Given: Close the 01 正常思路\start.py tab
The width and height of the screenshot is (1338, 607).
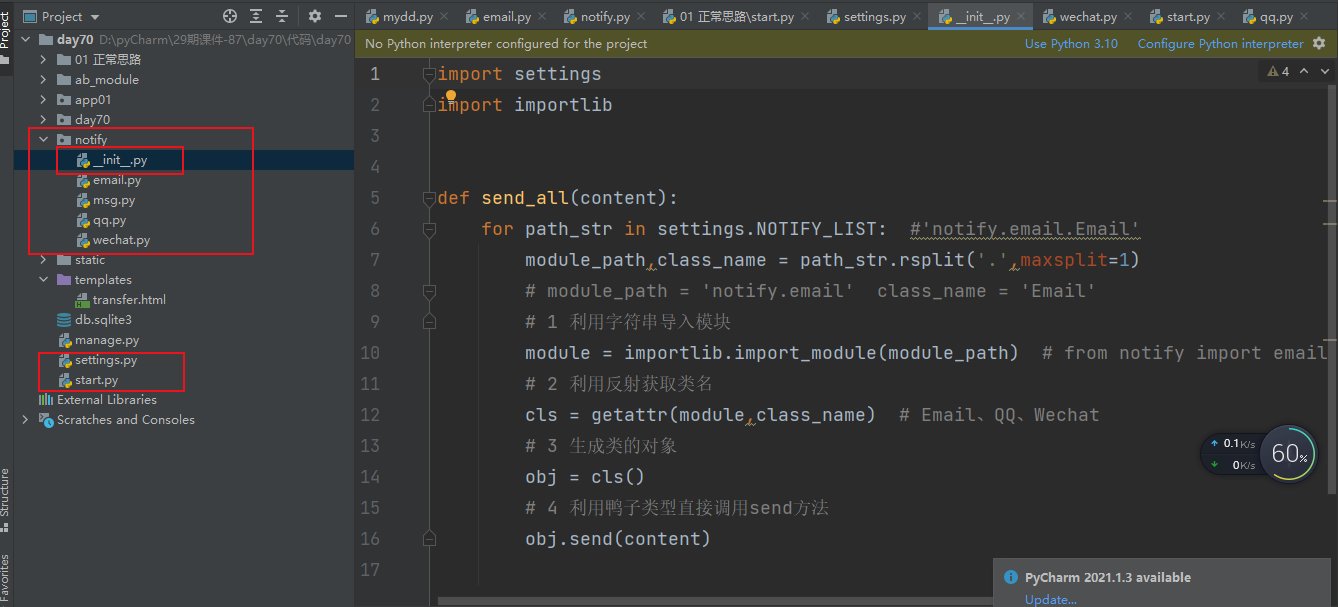Looking at the screenshot, I should tap(805, 17).
